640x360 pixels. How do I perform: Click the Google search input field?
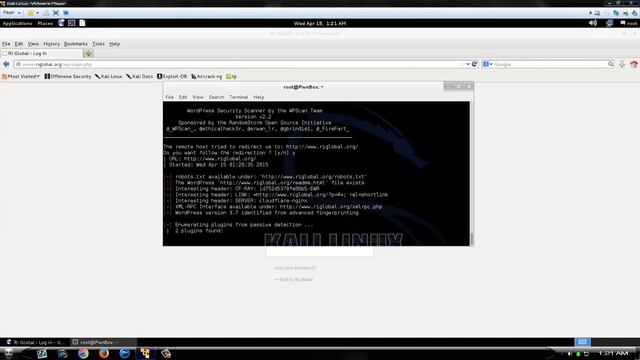click(x=550, y=64)
